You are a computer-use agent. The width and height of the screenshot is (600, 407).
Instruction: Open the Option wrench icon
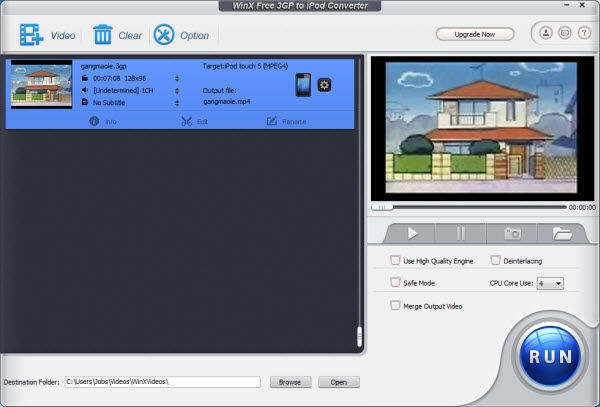tap(164, 35)
